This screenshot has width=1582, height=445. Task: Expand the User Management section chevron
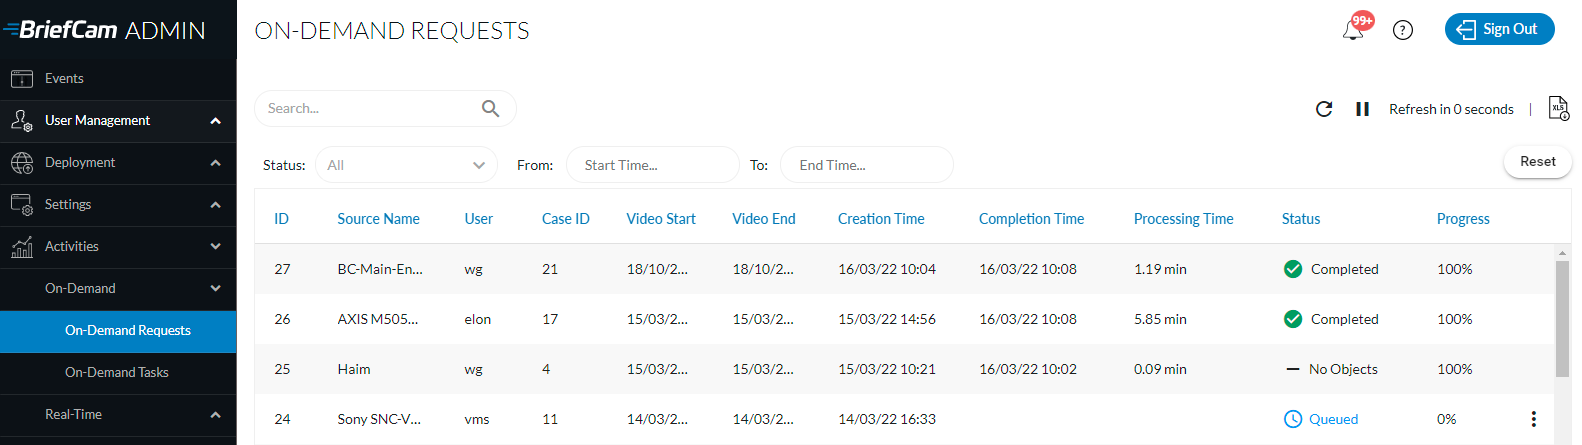(x=215, y=120)
